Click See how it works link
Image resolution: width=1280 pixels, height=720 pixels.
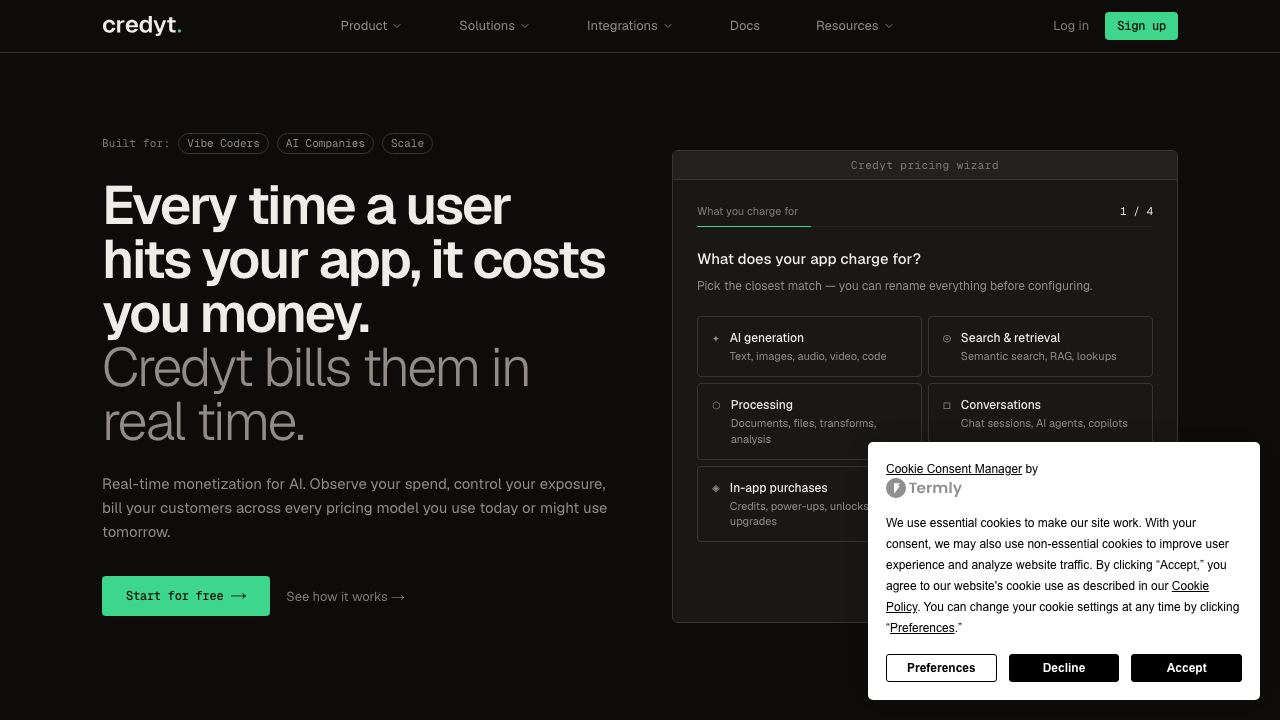(x=345, y=597)
